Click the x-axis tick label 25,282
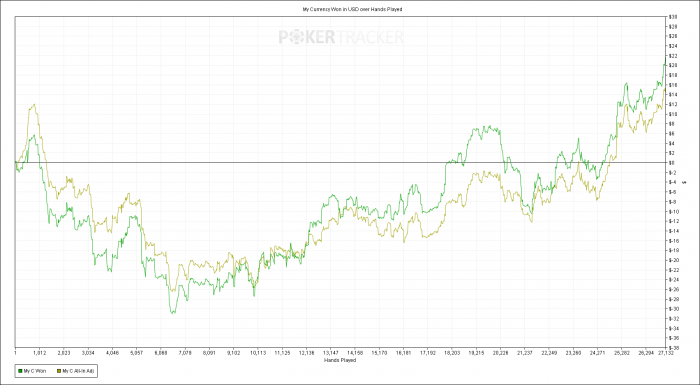This screenshot has height=385, width=700. [x=621, y=352]
